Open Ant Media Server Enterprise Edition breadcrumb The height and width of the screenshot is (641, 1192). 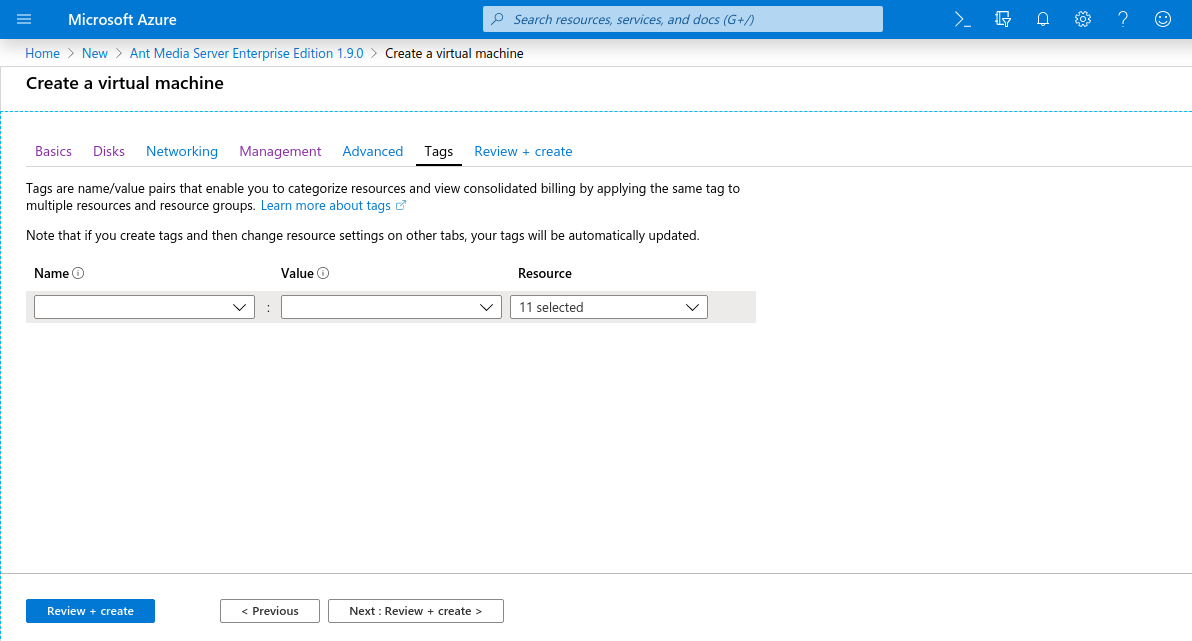click(246, 53)
